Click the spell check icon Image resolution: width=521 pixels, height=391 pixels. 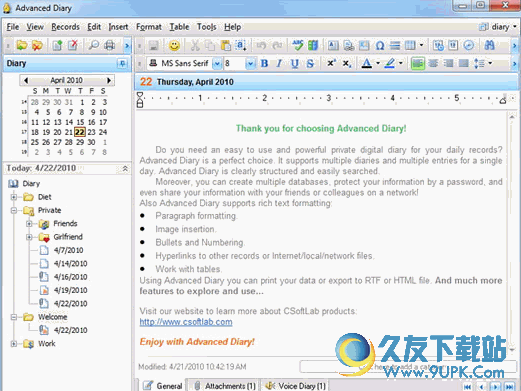(297, 45)
